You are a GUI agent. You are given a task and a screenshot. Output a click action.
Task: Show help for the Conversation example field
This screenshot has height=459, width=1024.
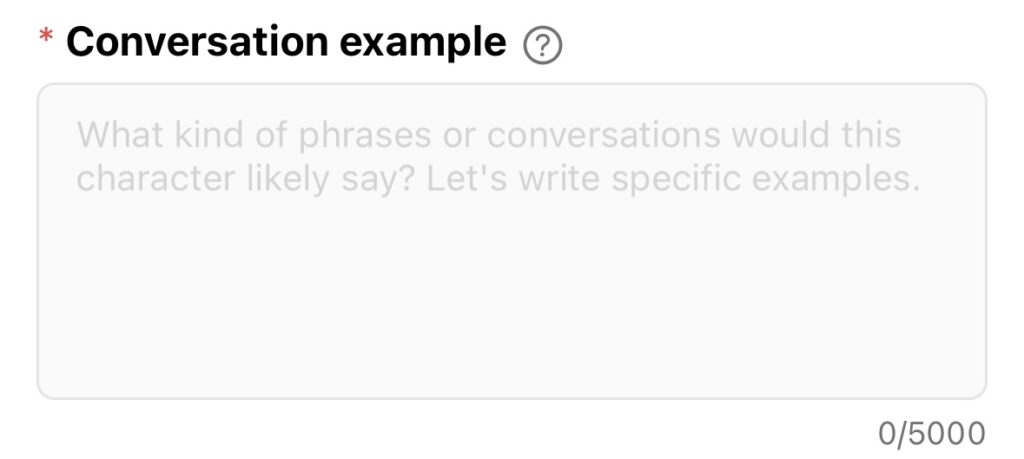tap(543, 46)
